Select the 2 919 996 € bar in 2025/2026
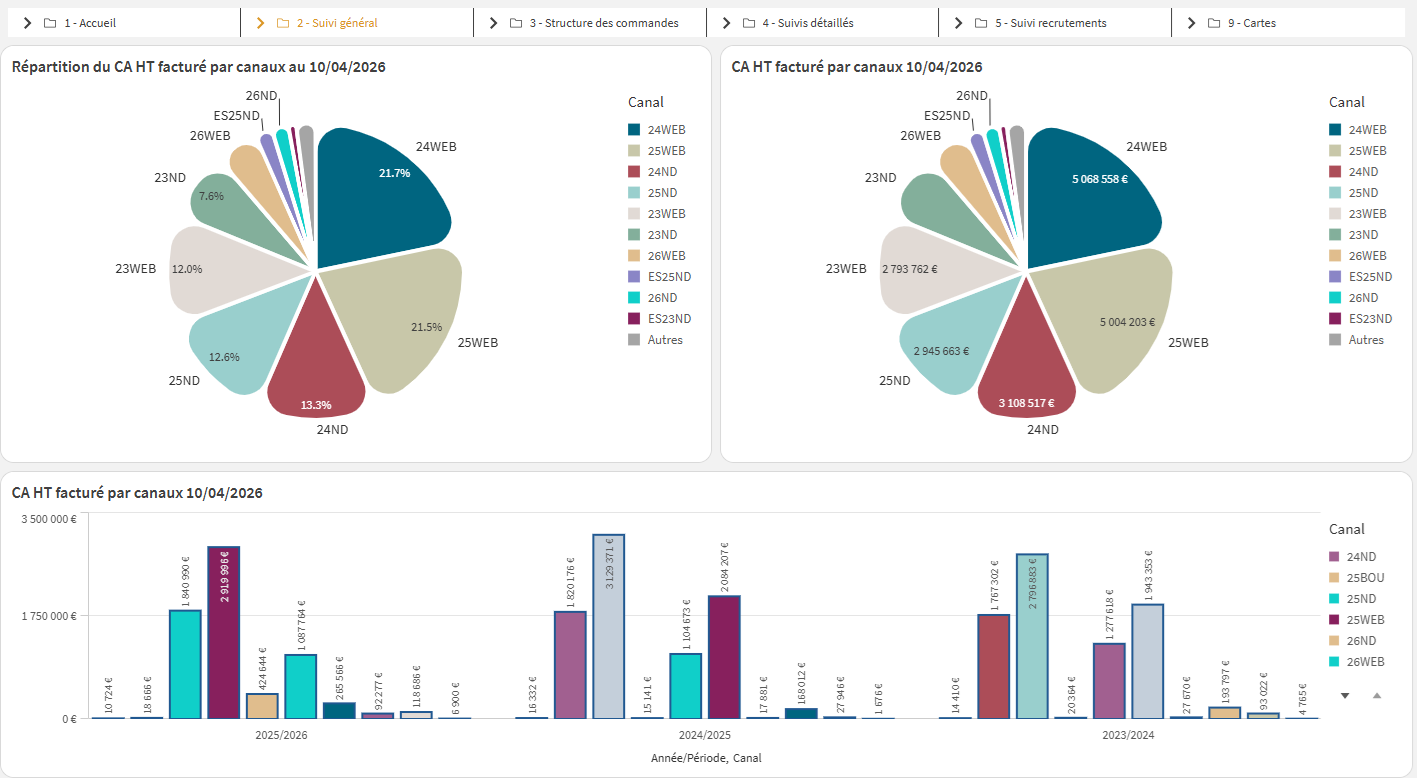This screenshot has height=778, width=1417. pos(223,632)
